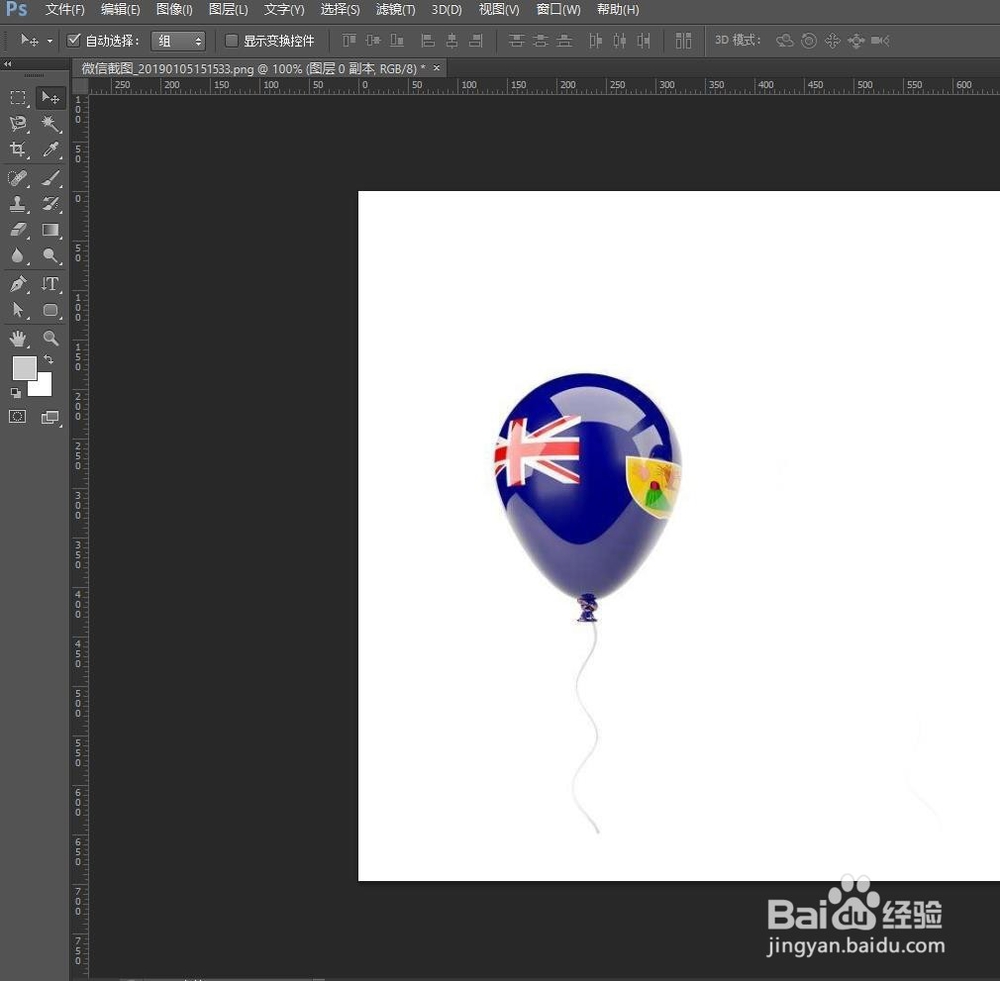
Task: Distribute top edges
Action: pyautogui.click(x=516, y=41)
